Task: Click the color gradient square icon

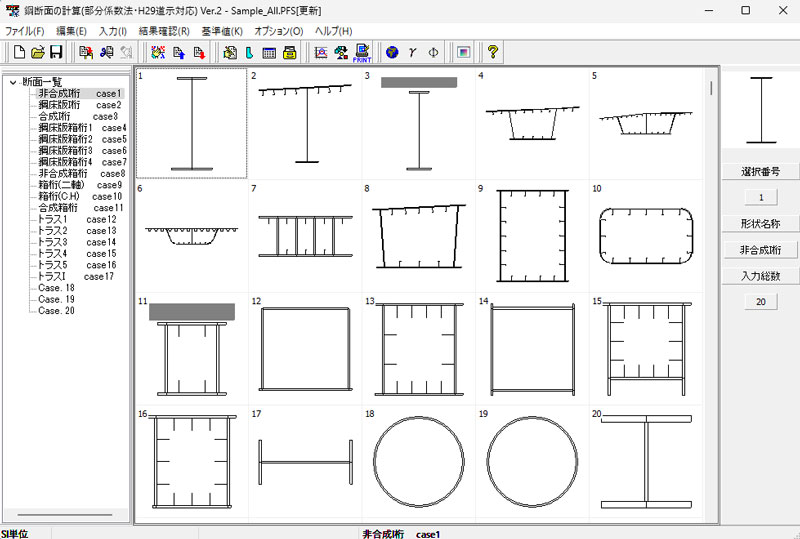Action: pos(463,52)
